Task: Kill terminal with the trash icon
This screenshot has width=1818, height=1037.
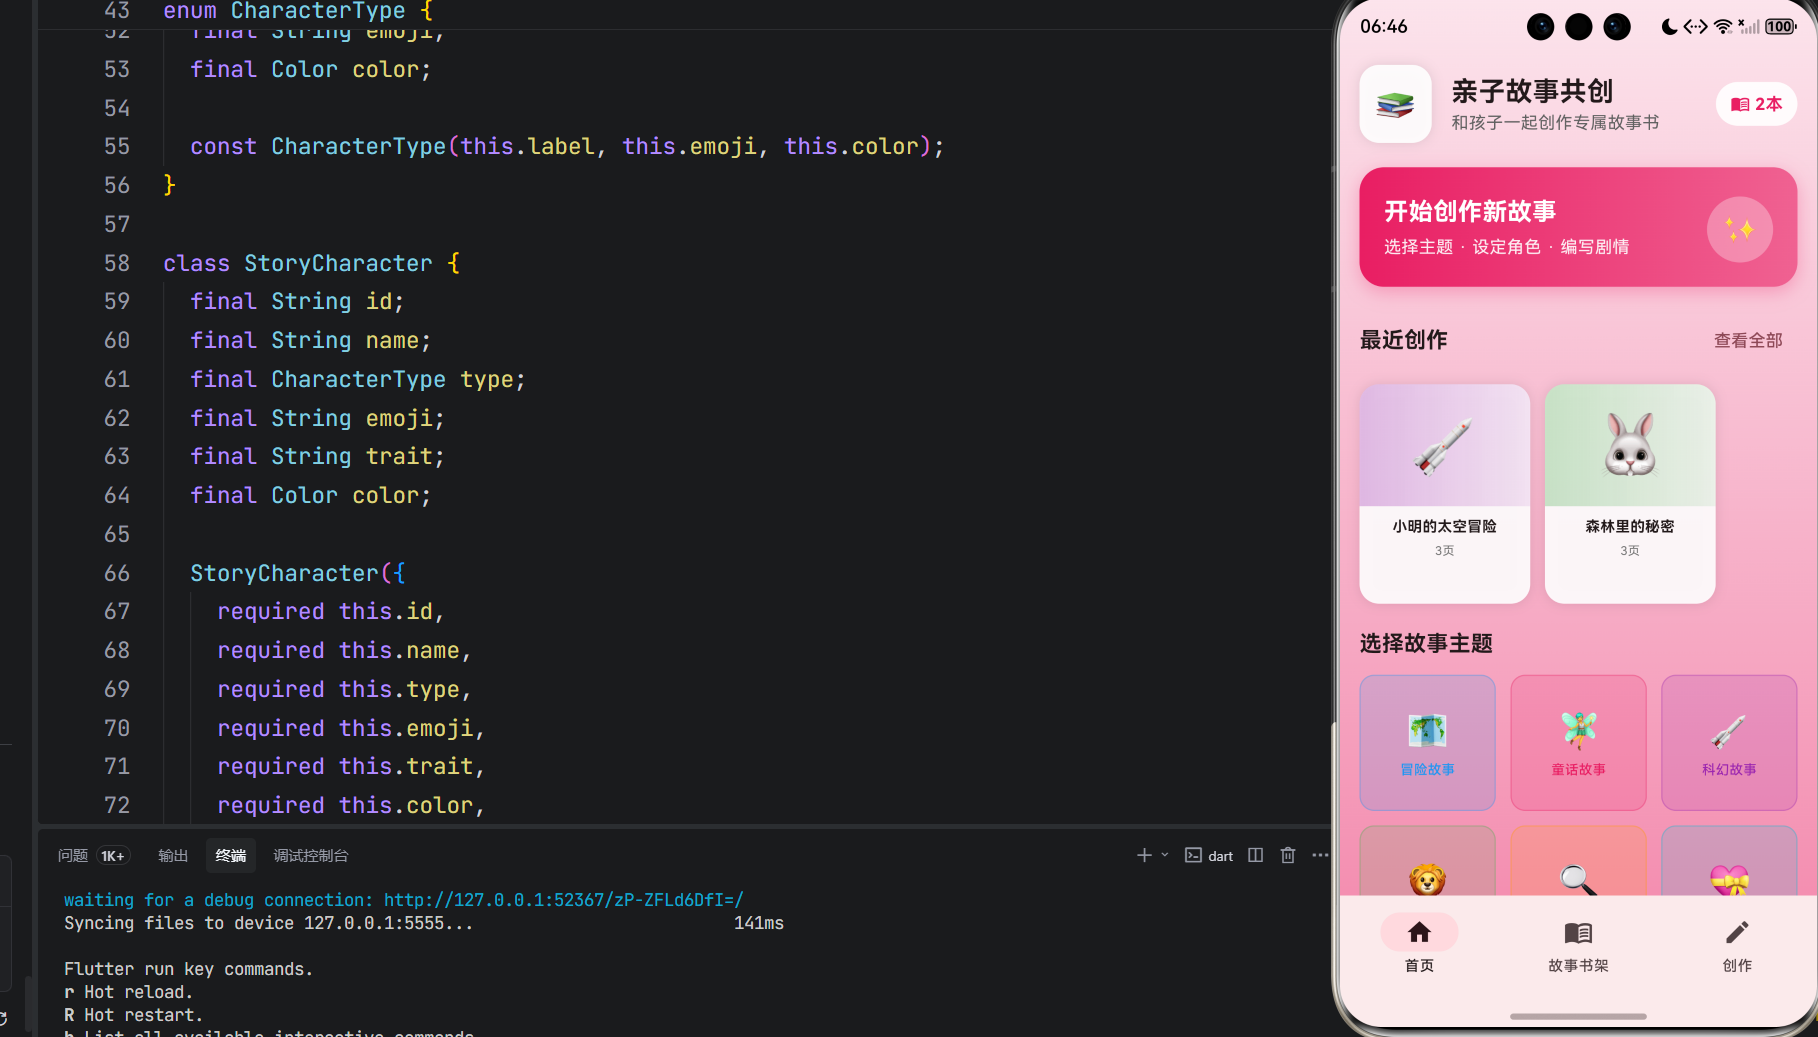Action: pos(1288,855)
